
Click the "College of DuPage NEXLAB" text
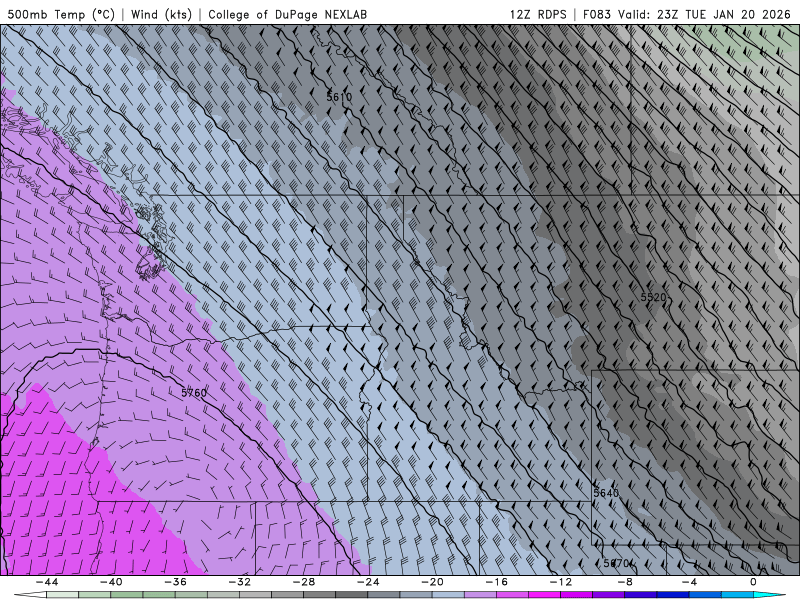click(287, 14)
